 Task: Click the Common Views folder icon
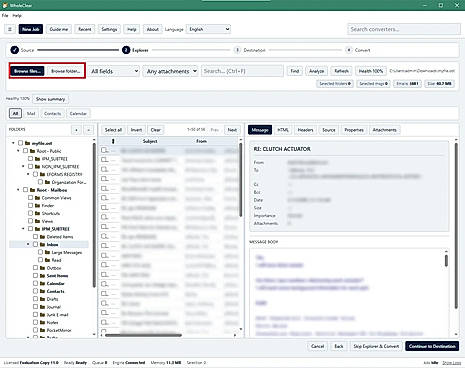point(38,198)
